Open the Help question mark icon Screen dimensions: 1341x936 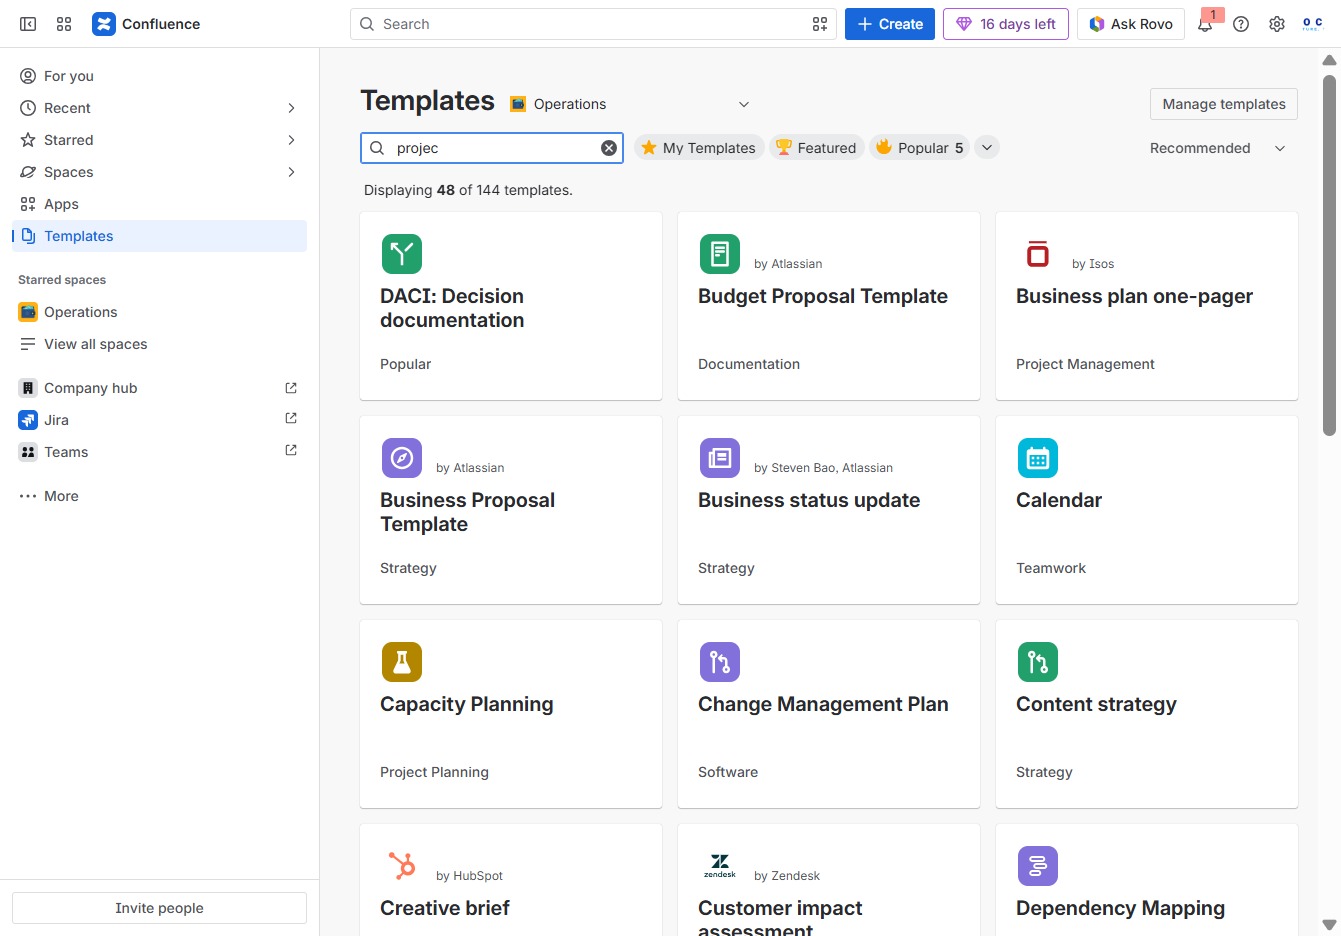click(1241, 24)
